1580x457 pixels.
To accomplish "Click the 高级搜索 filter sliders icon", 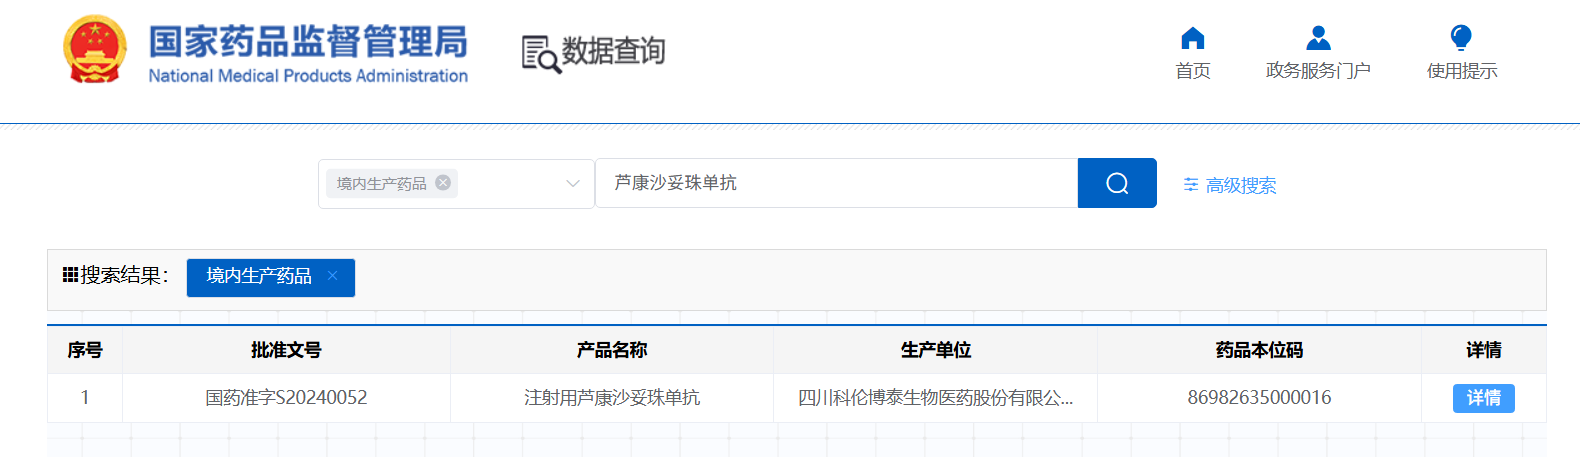I will (1191, 185).
